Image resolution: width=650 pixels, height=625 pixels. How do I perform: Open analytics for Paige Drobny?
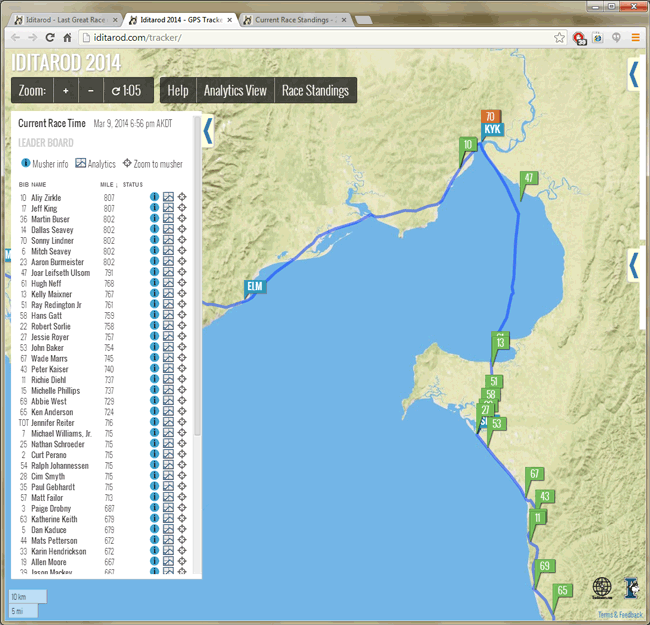168,508
